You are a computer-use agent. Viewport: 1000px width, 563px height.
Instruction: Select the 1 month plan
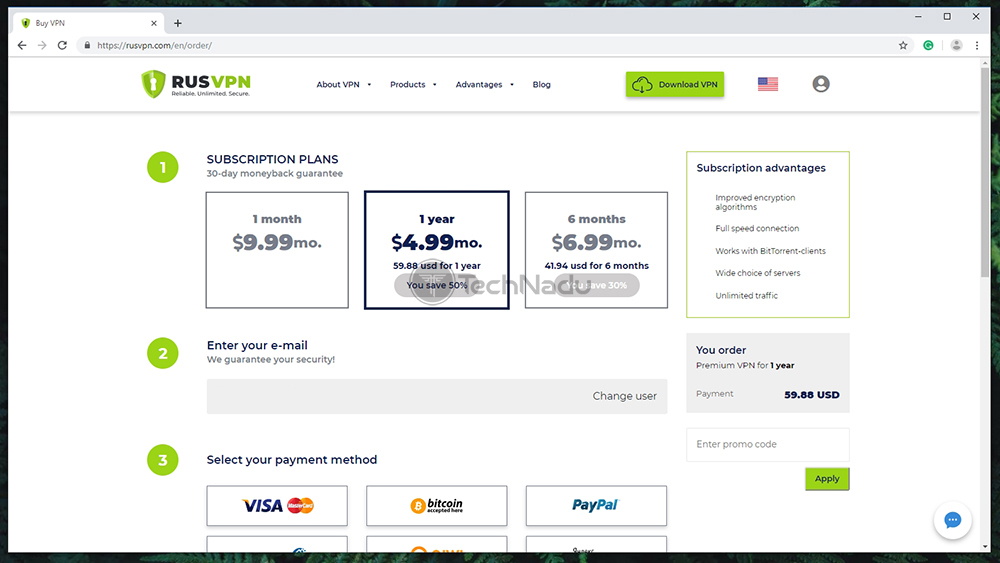pyautogui.click(x=277, y=250)
